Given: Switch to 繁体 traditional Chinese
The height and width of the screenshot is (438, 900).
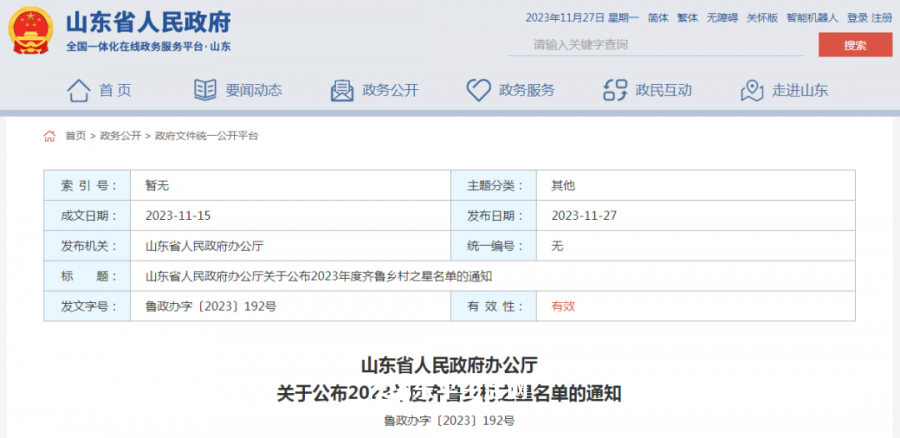Looking at the screenshot, I should [687, 18].
